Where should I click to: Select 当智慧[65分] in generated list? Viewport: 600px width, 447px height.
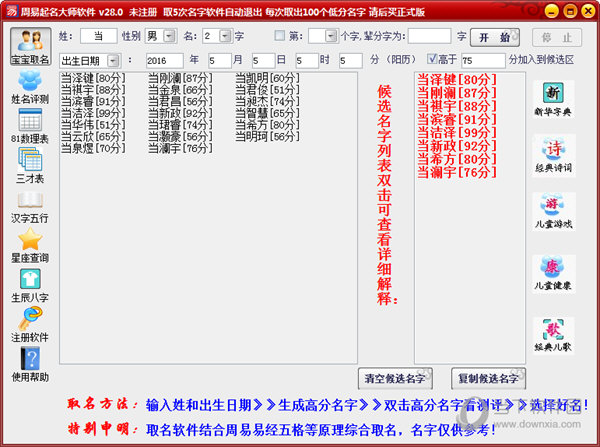267,113
